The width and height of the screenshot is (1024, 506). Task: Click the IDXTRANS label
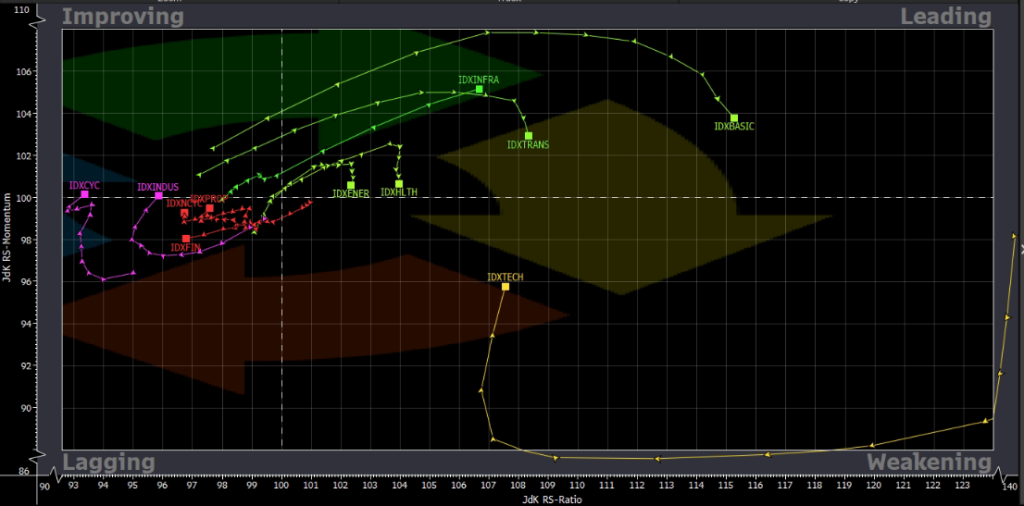pos(528,145)
